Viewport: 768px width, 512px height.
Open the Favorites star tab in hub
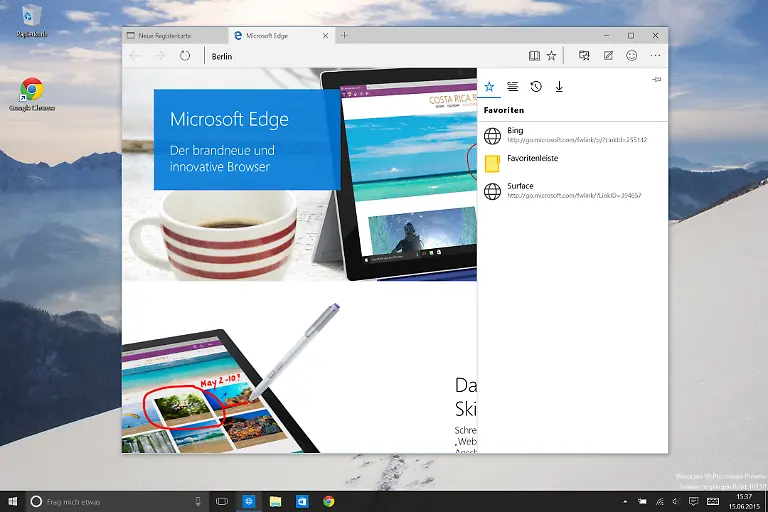[489, 87]
